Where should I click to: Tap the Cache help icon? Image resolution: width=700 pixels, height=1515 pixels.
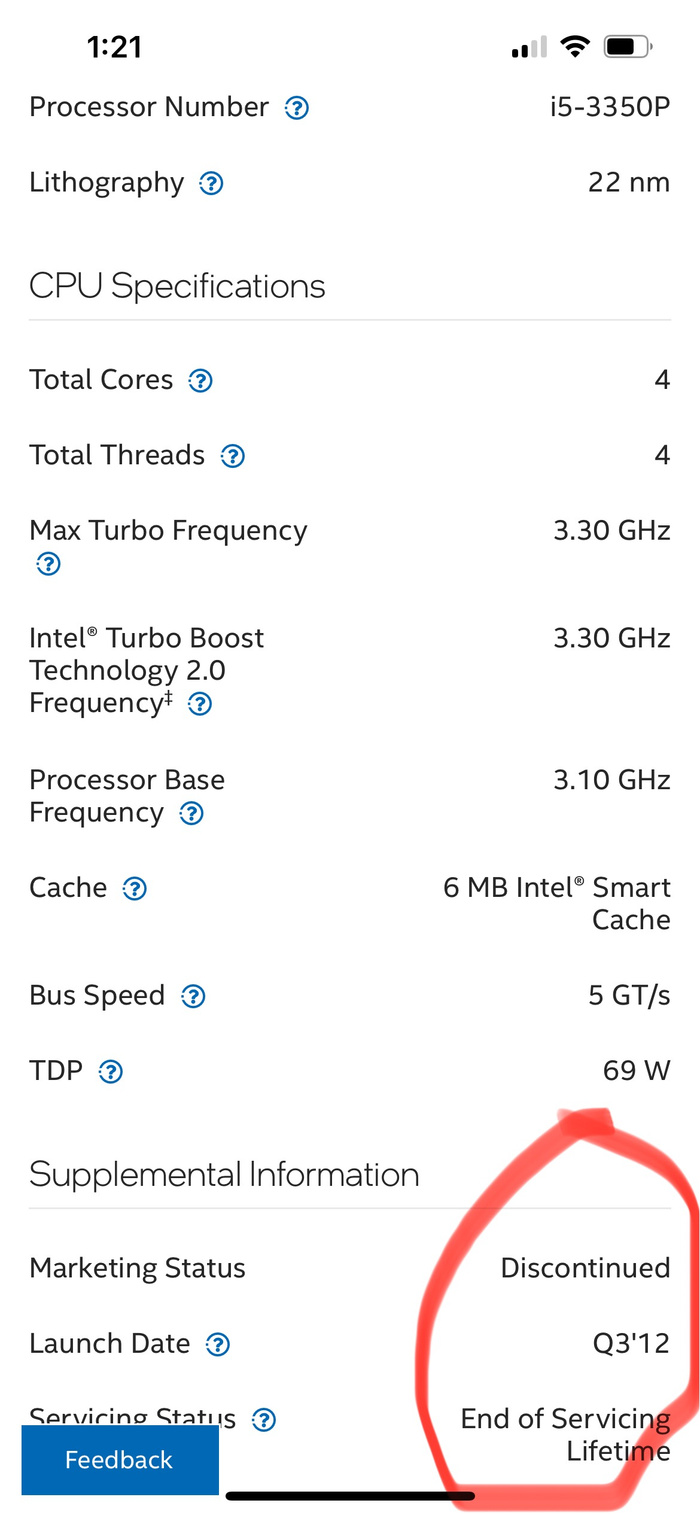coord(134,889)
